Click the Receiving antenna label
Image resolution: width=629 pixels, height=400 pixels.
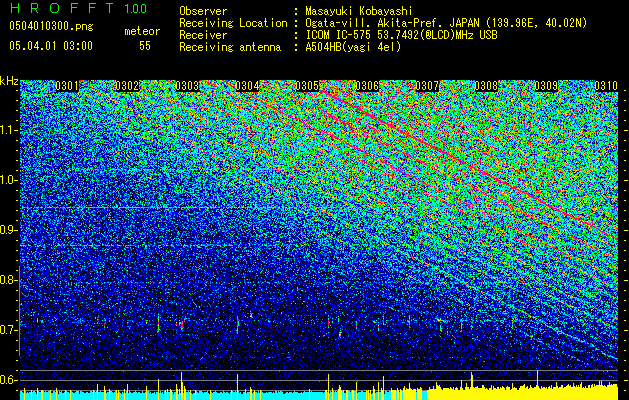point(230,47)
